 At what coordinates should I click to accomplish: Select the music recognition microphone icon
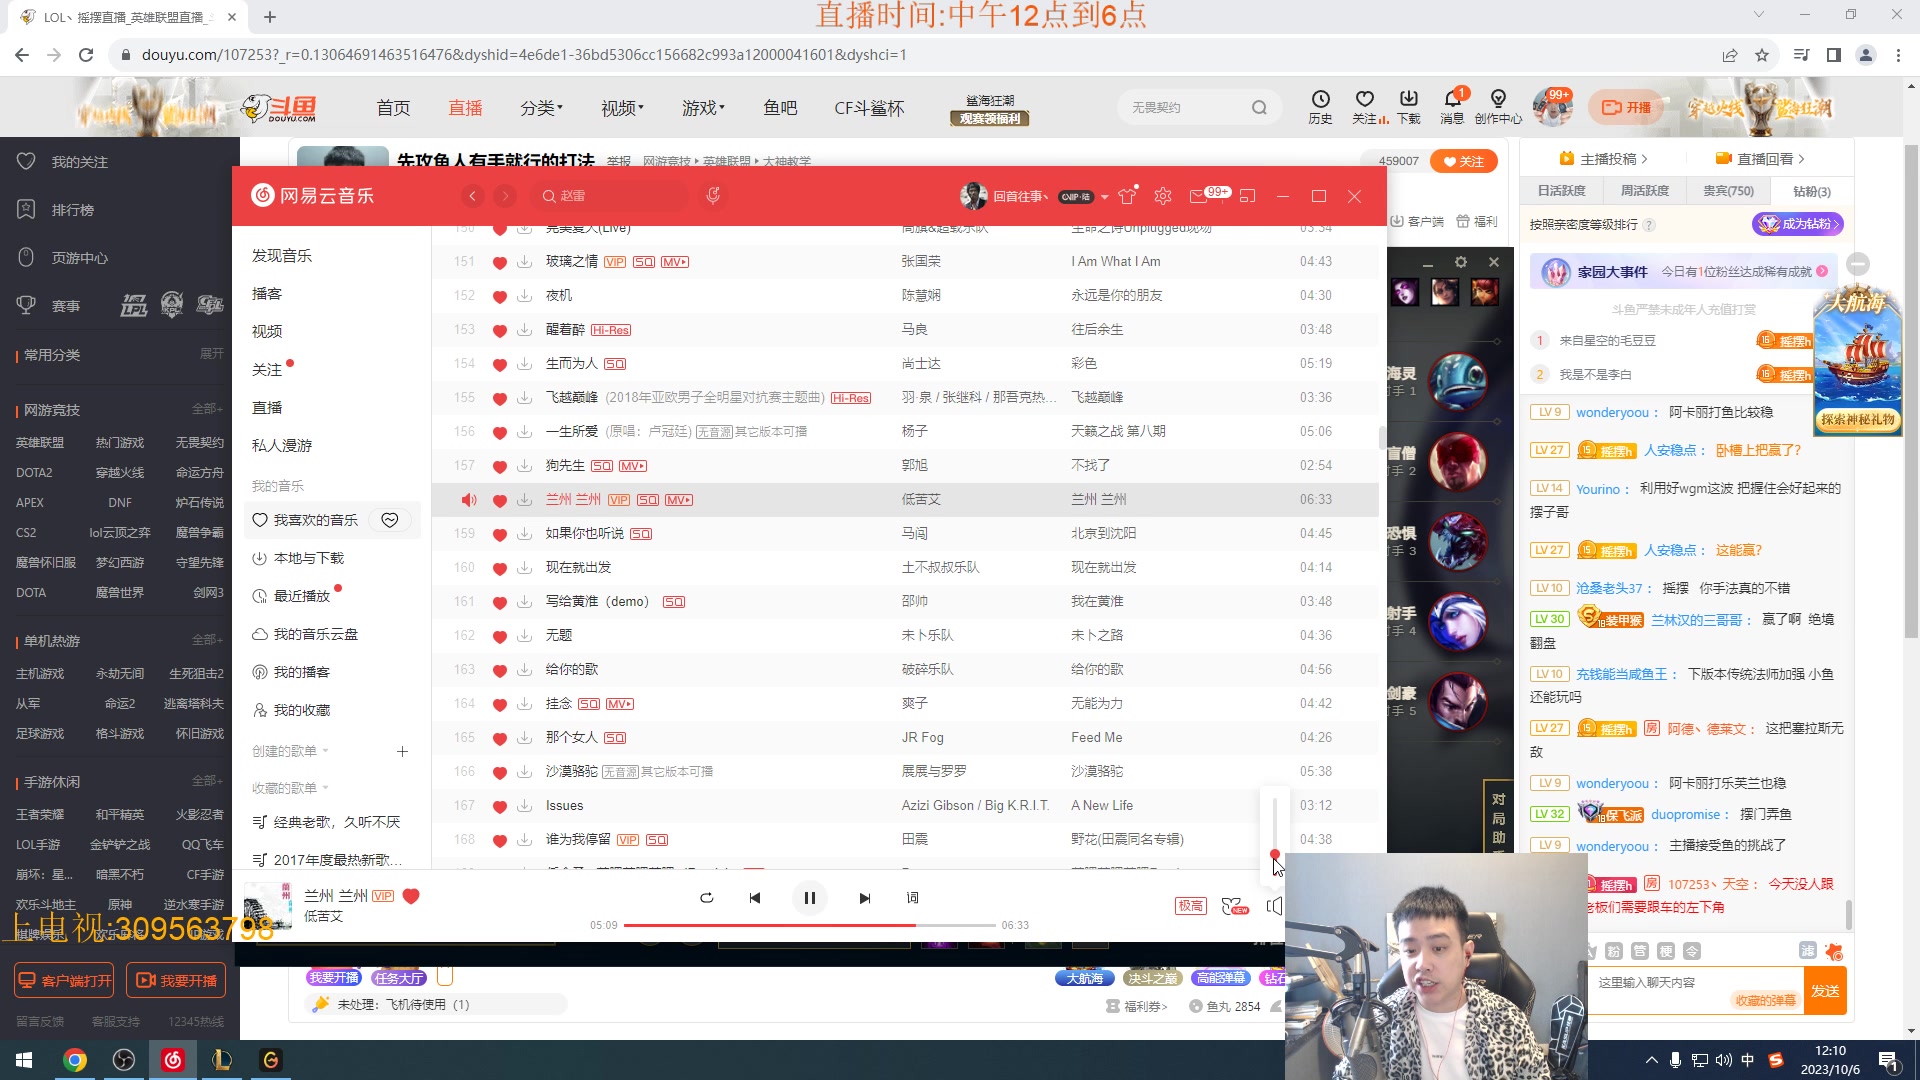[x=712, y=196]
